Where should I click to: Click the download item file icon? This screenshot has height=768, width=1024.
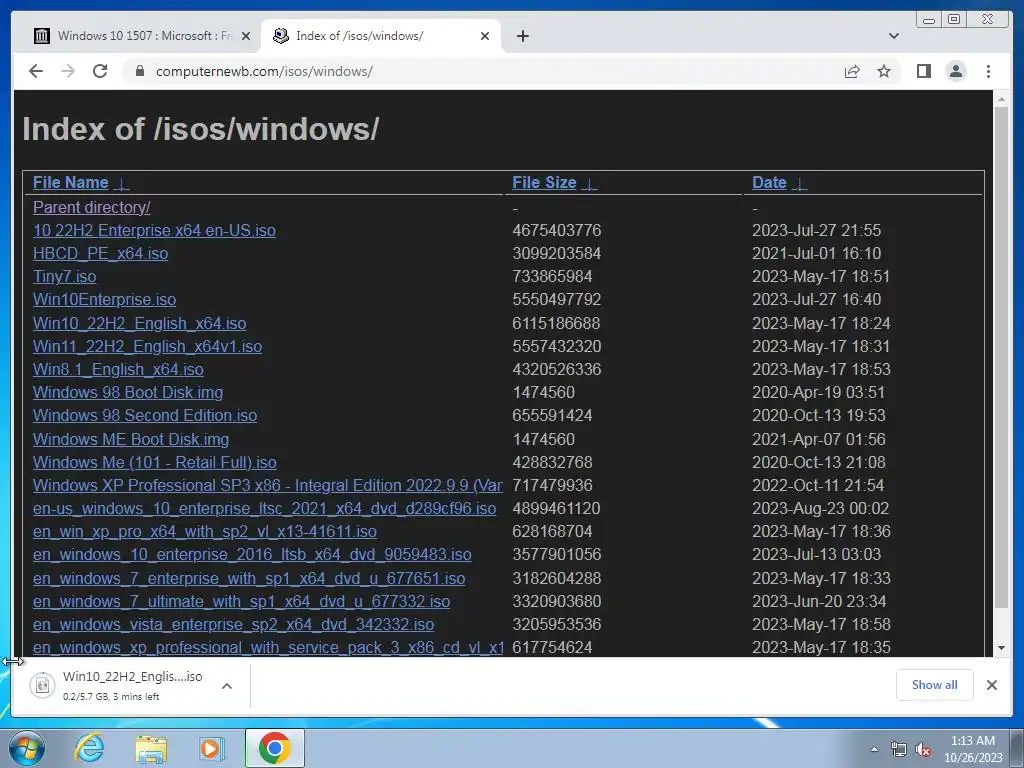pyautogui.click(x=42, y=685)
